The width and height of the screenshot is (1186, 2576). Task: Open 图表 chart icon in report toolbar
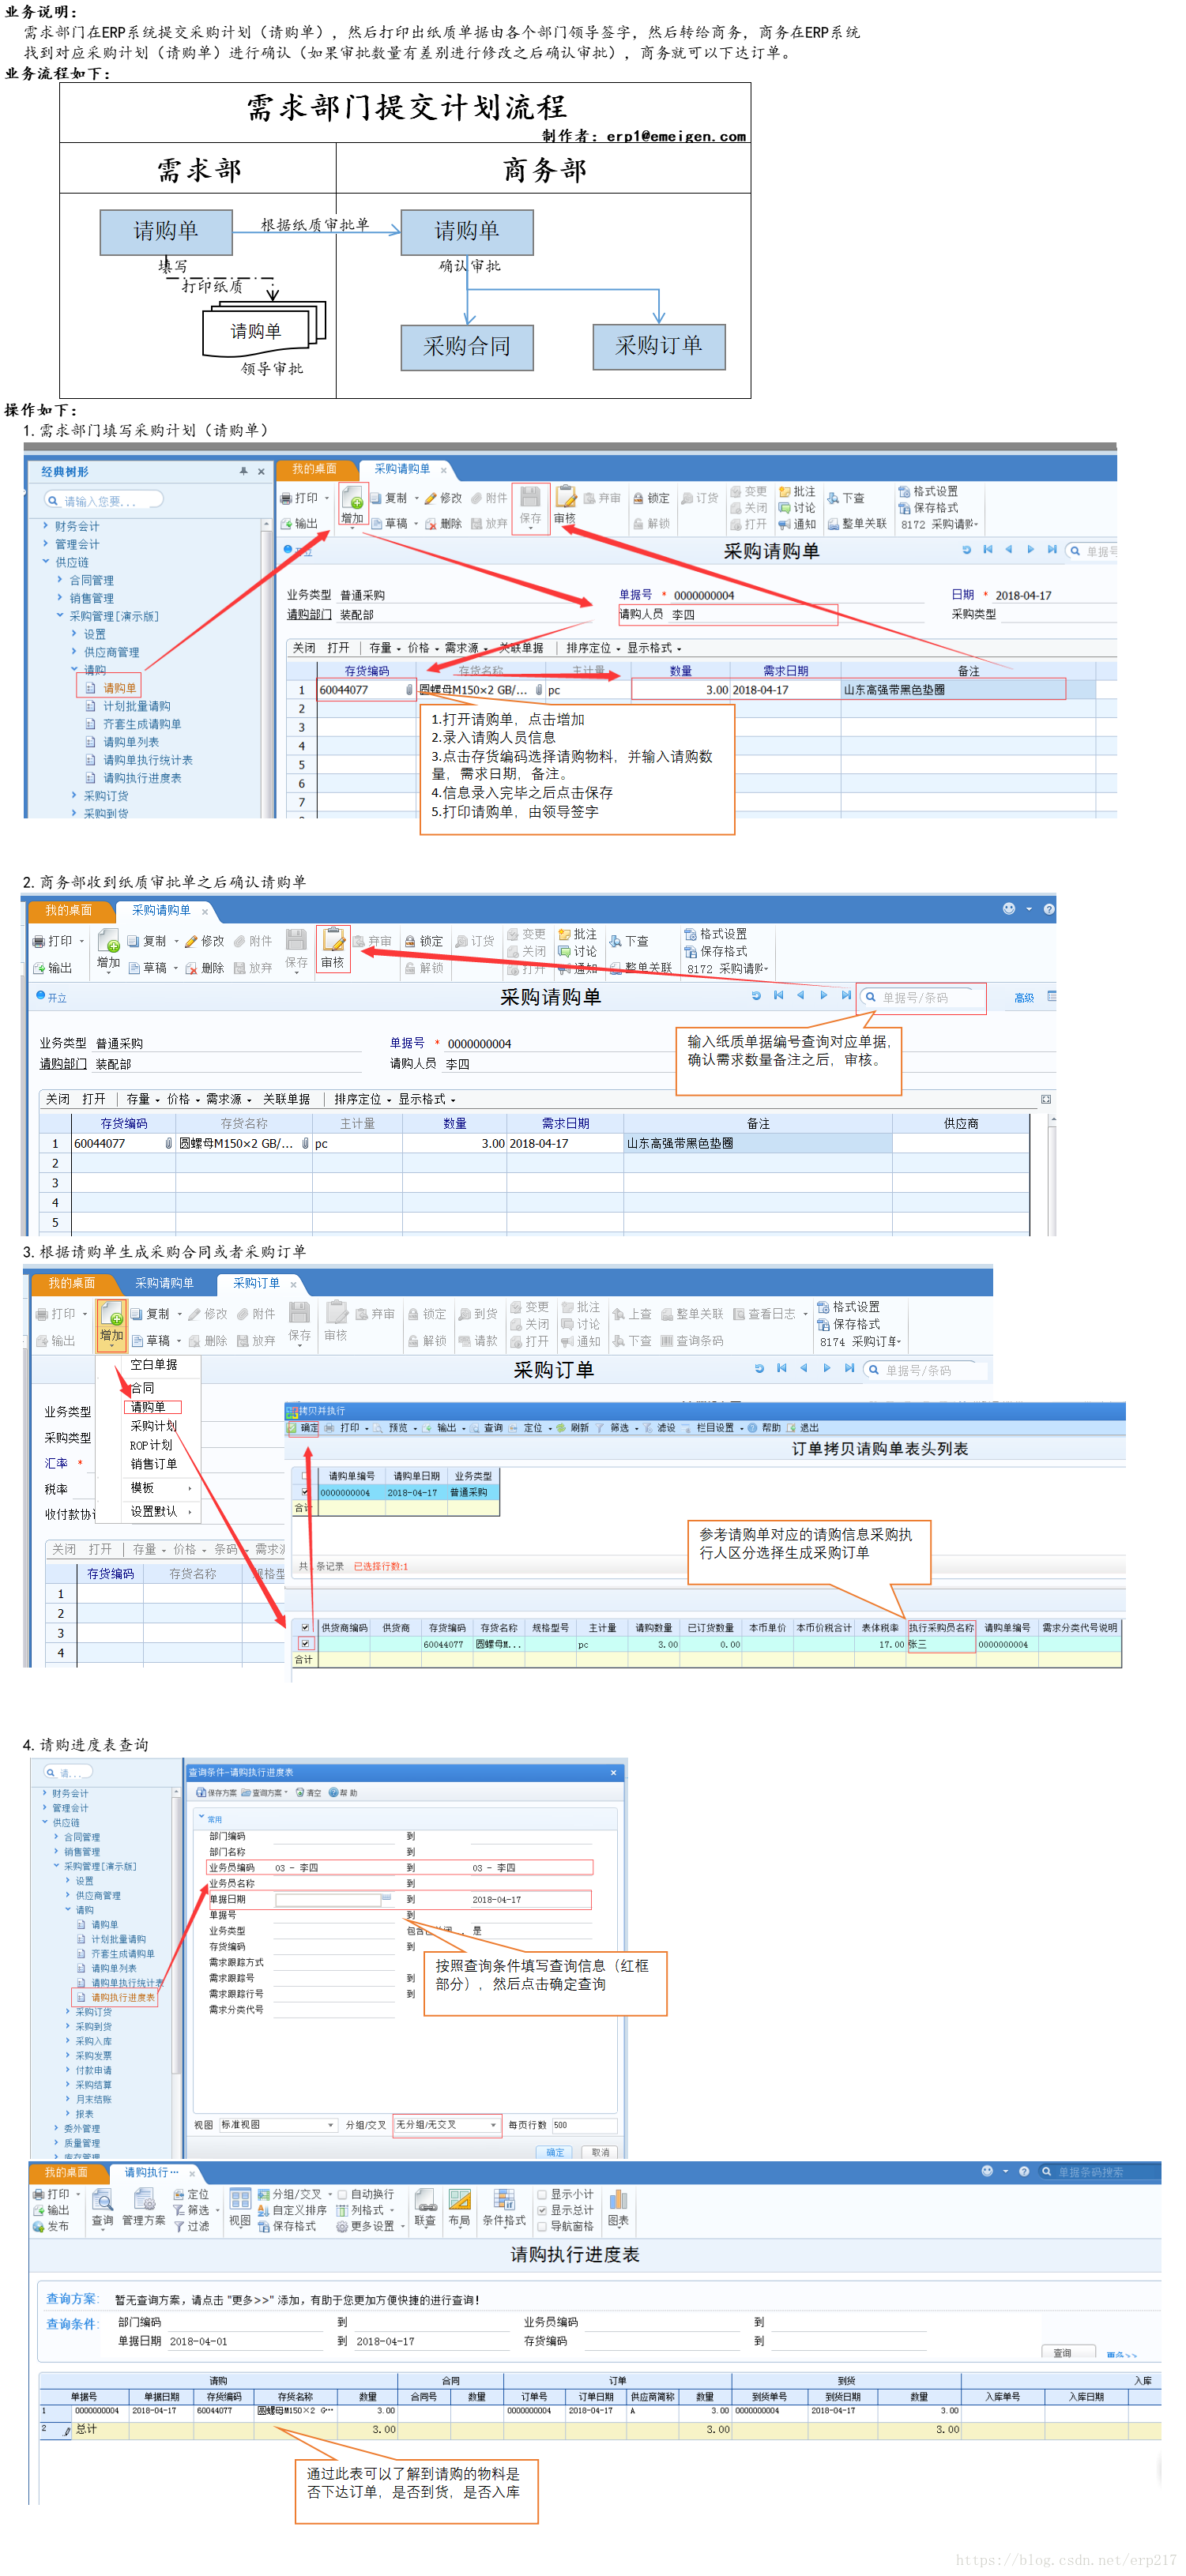coord(618,2209)
